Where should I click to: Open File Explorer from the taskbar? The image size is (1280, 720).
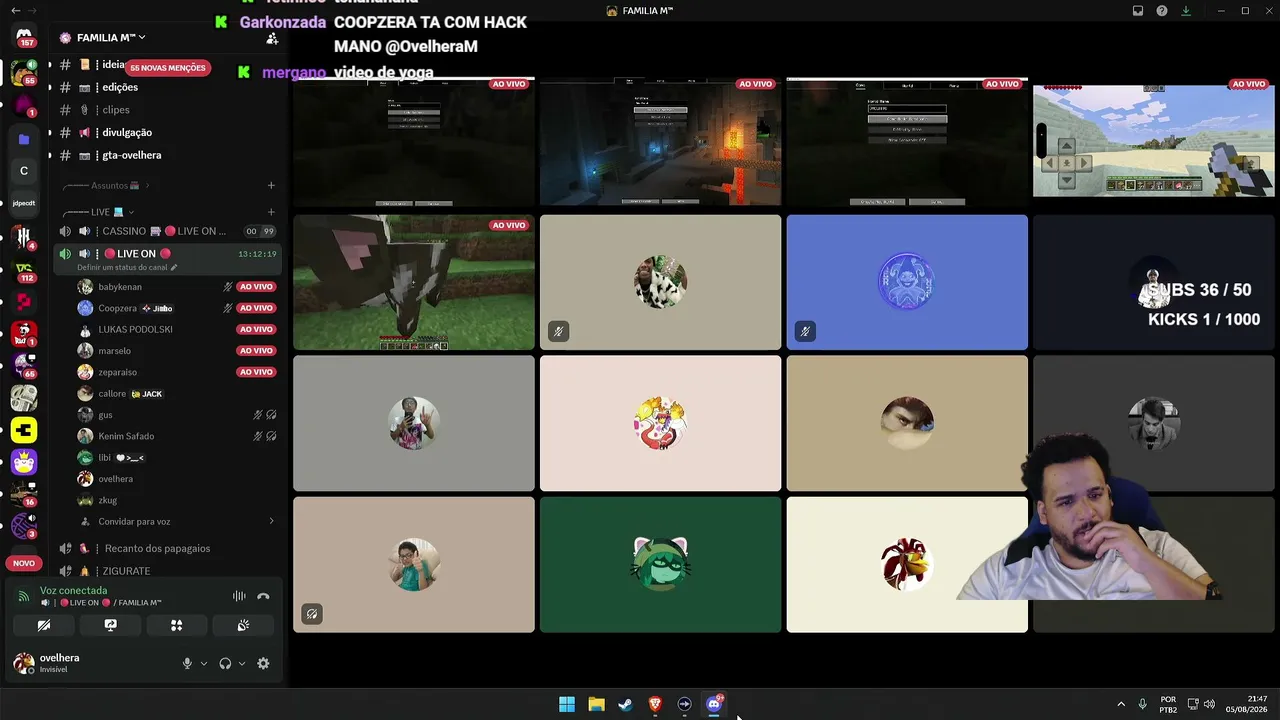click(x=596, y=704)
